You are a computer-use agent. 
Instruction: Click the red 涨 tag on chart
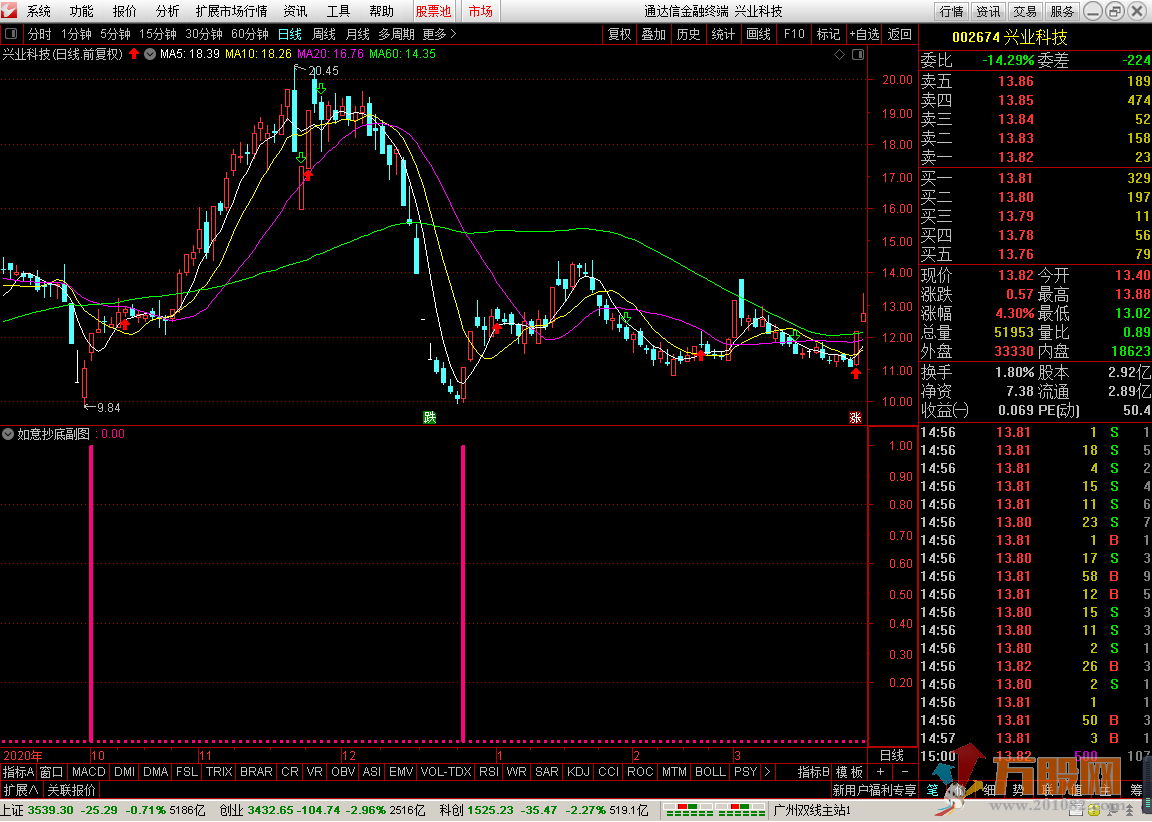coord(855,417)
